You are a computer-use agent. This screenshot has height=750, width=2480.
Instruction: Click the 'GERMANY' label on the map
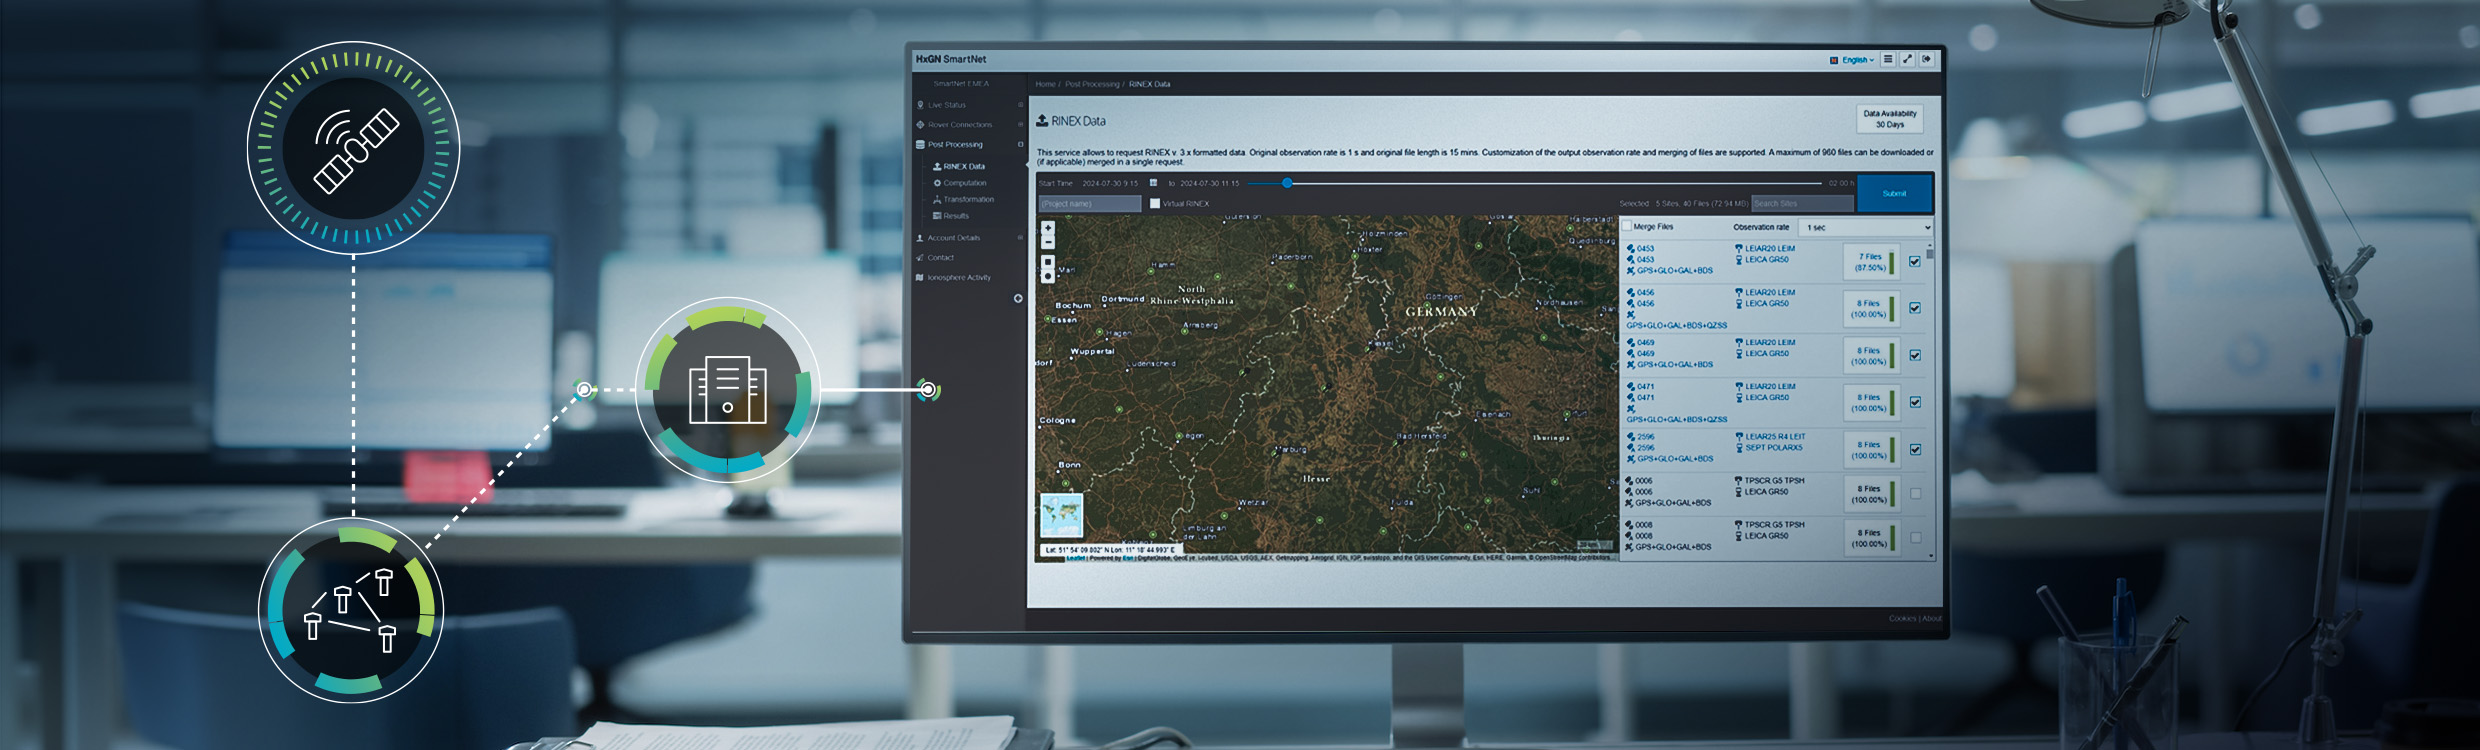tap(1441, 312)
